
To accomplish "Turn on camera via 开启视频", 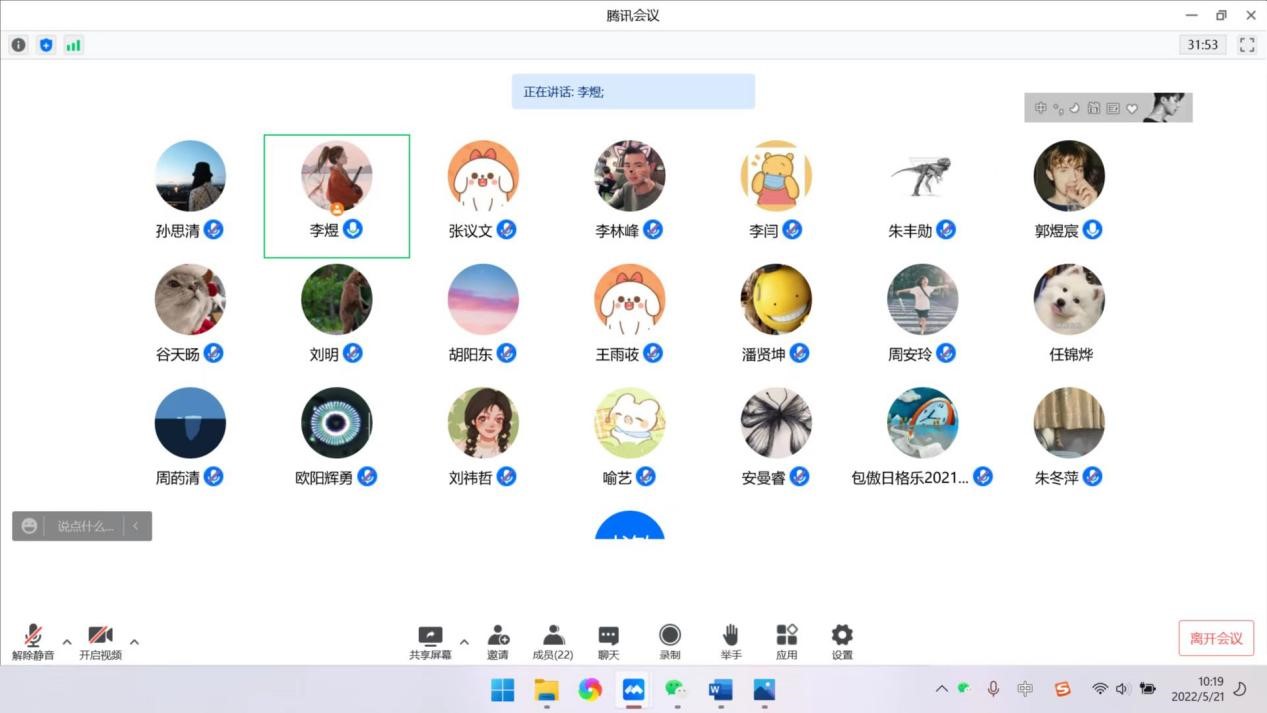I will tap(100, 641).
